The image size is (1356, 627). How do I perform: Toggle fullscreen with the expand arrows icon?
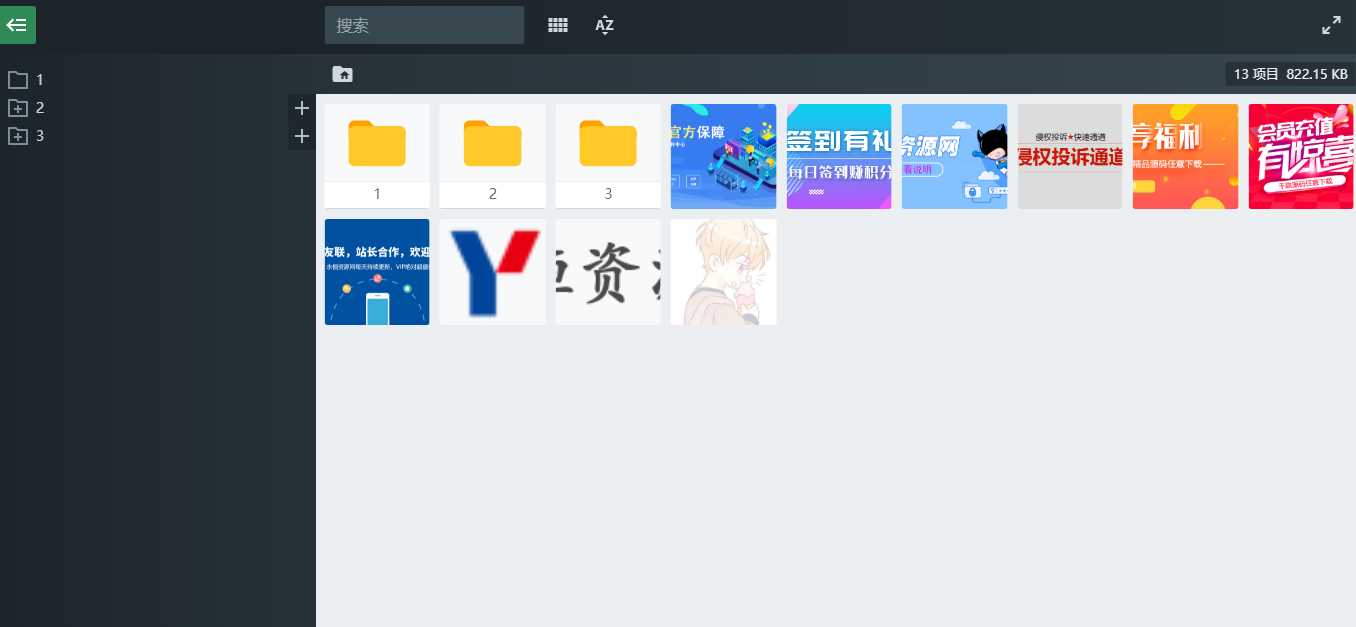pos(1331,24)
